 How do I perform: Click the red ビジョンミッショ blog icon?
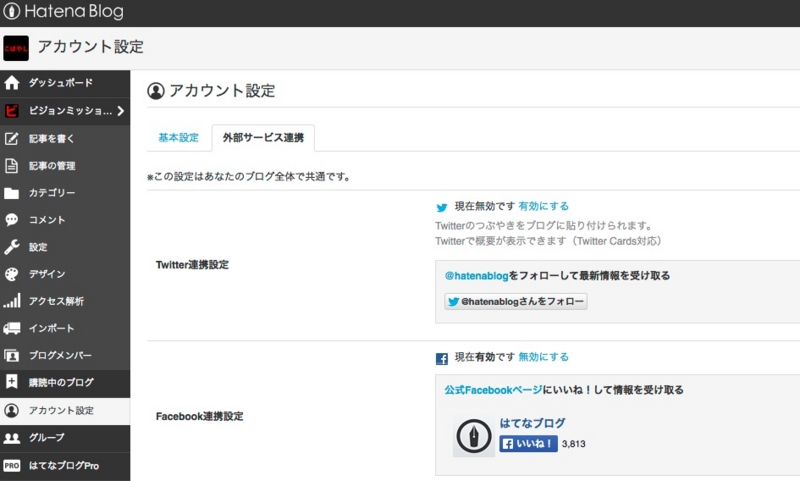tap(12, 111)
